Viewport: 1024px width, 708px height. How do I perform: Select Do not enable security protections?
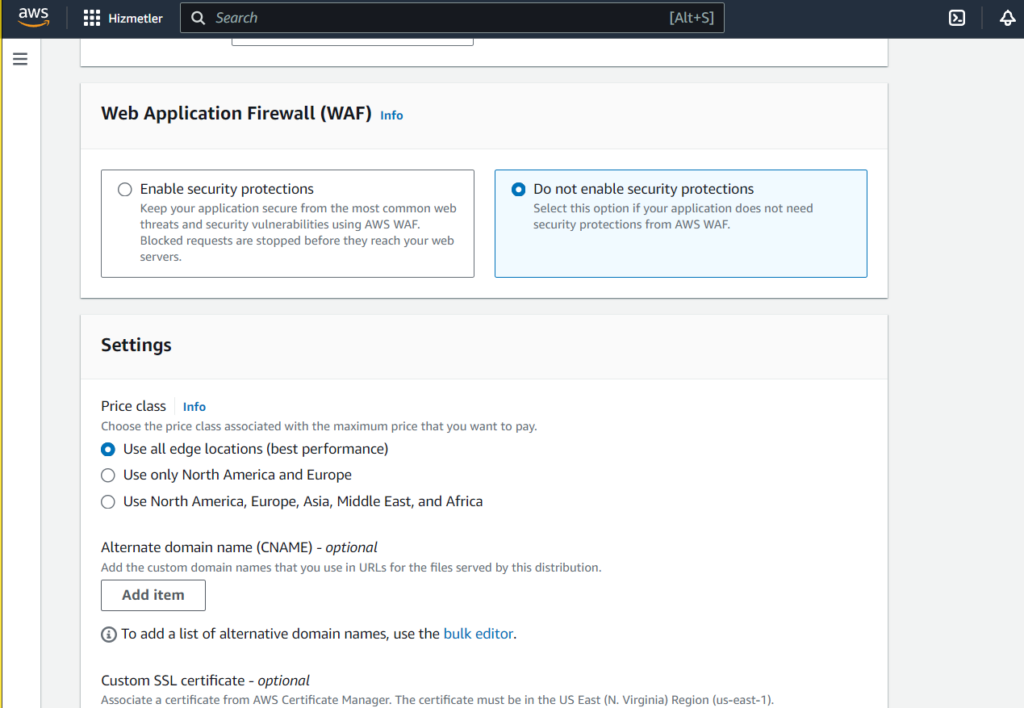(519, 189)
